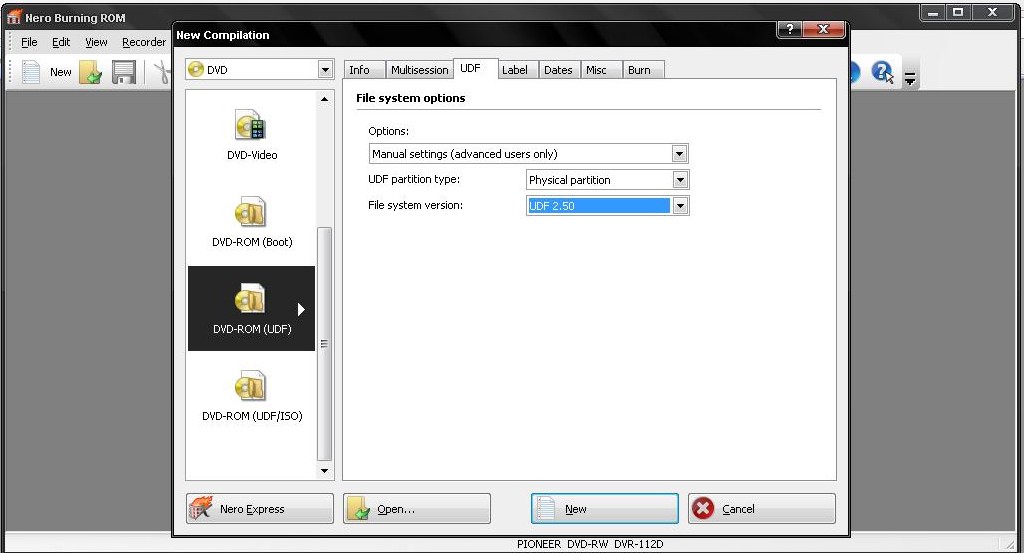Open the Recorder menu
This screenshot has width=1024, height=553.
[x=144, y=42]
